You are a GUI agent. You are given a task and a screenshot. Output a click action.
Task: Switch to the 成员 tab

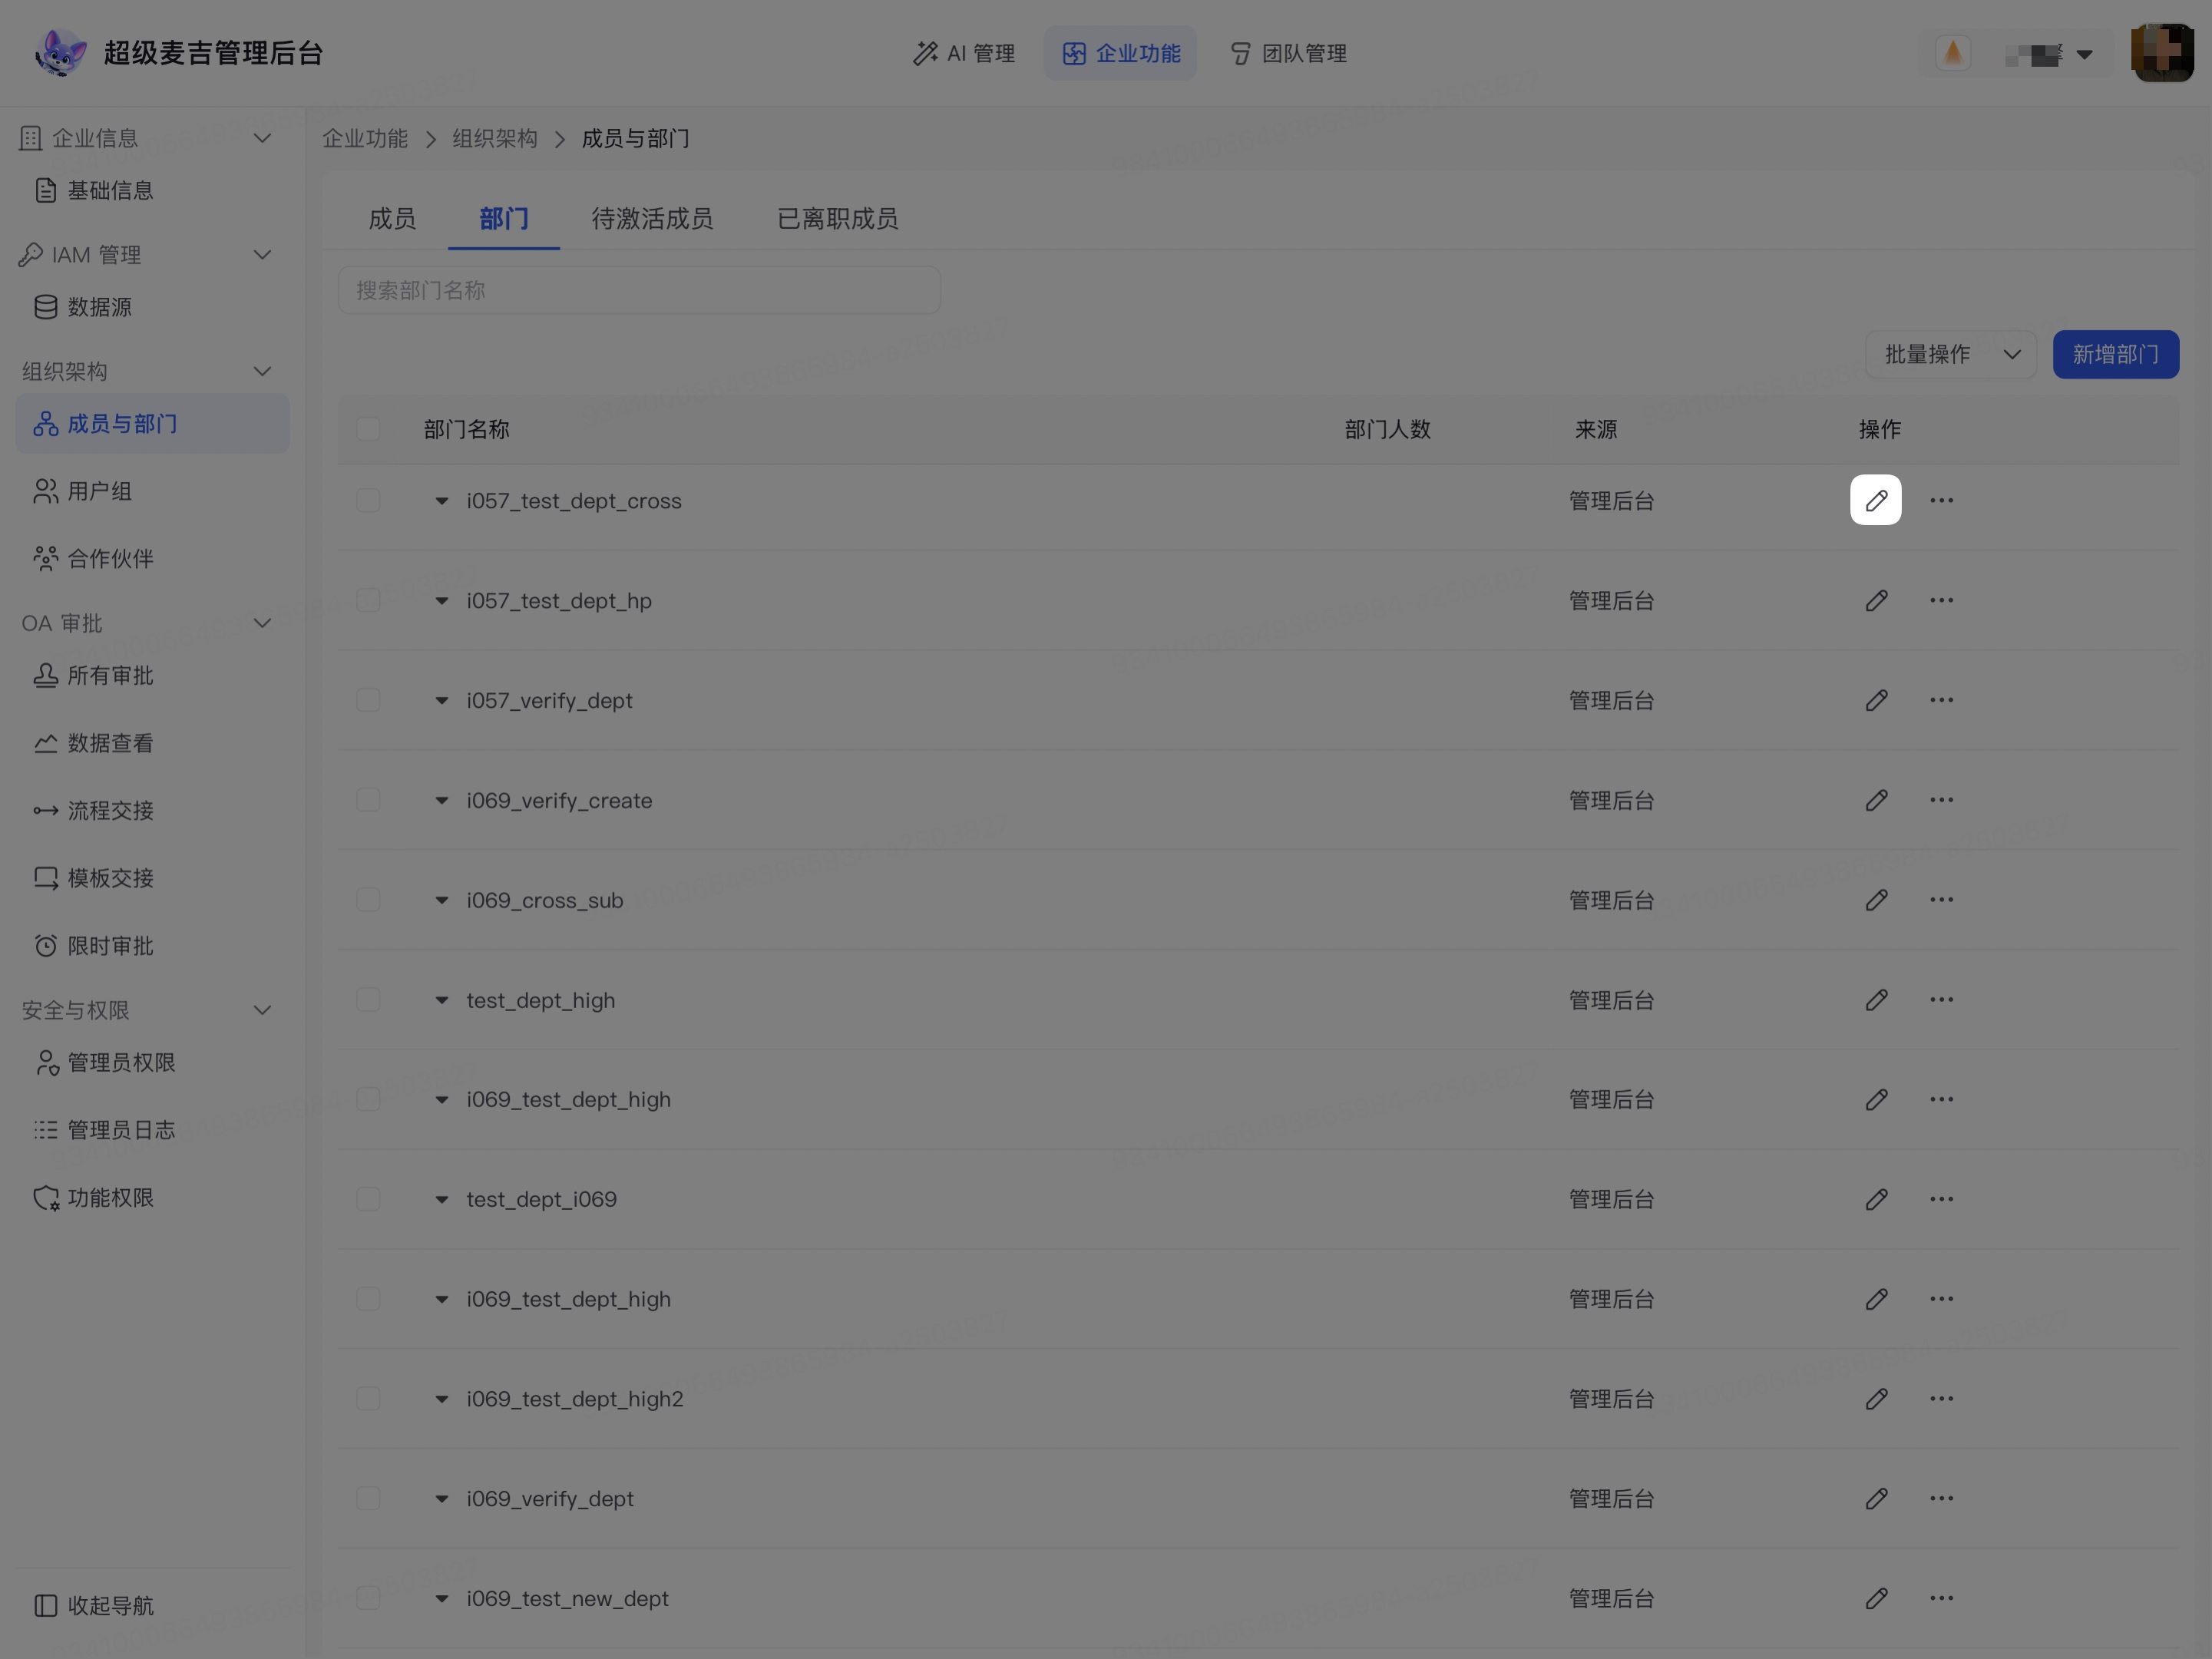point(392,219)
